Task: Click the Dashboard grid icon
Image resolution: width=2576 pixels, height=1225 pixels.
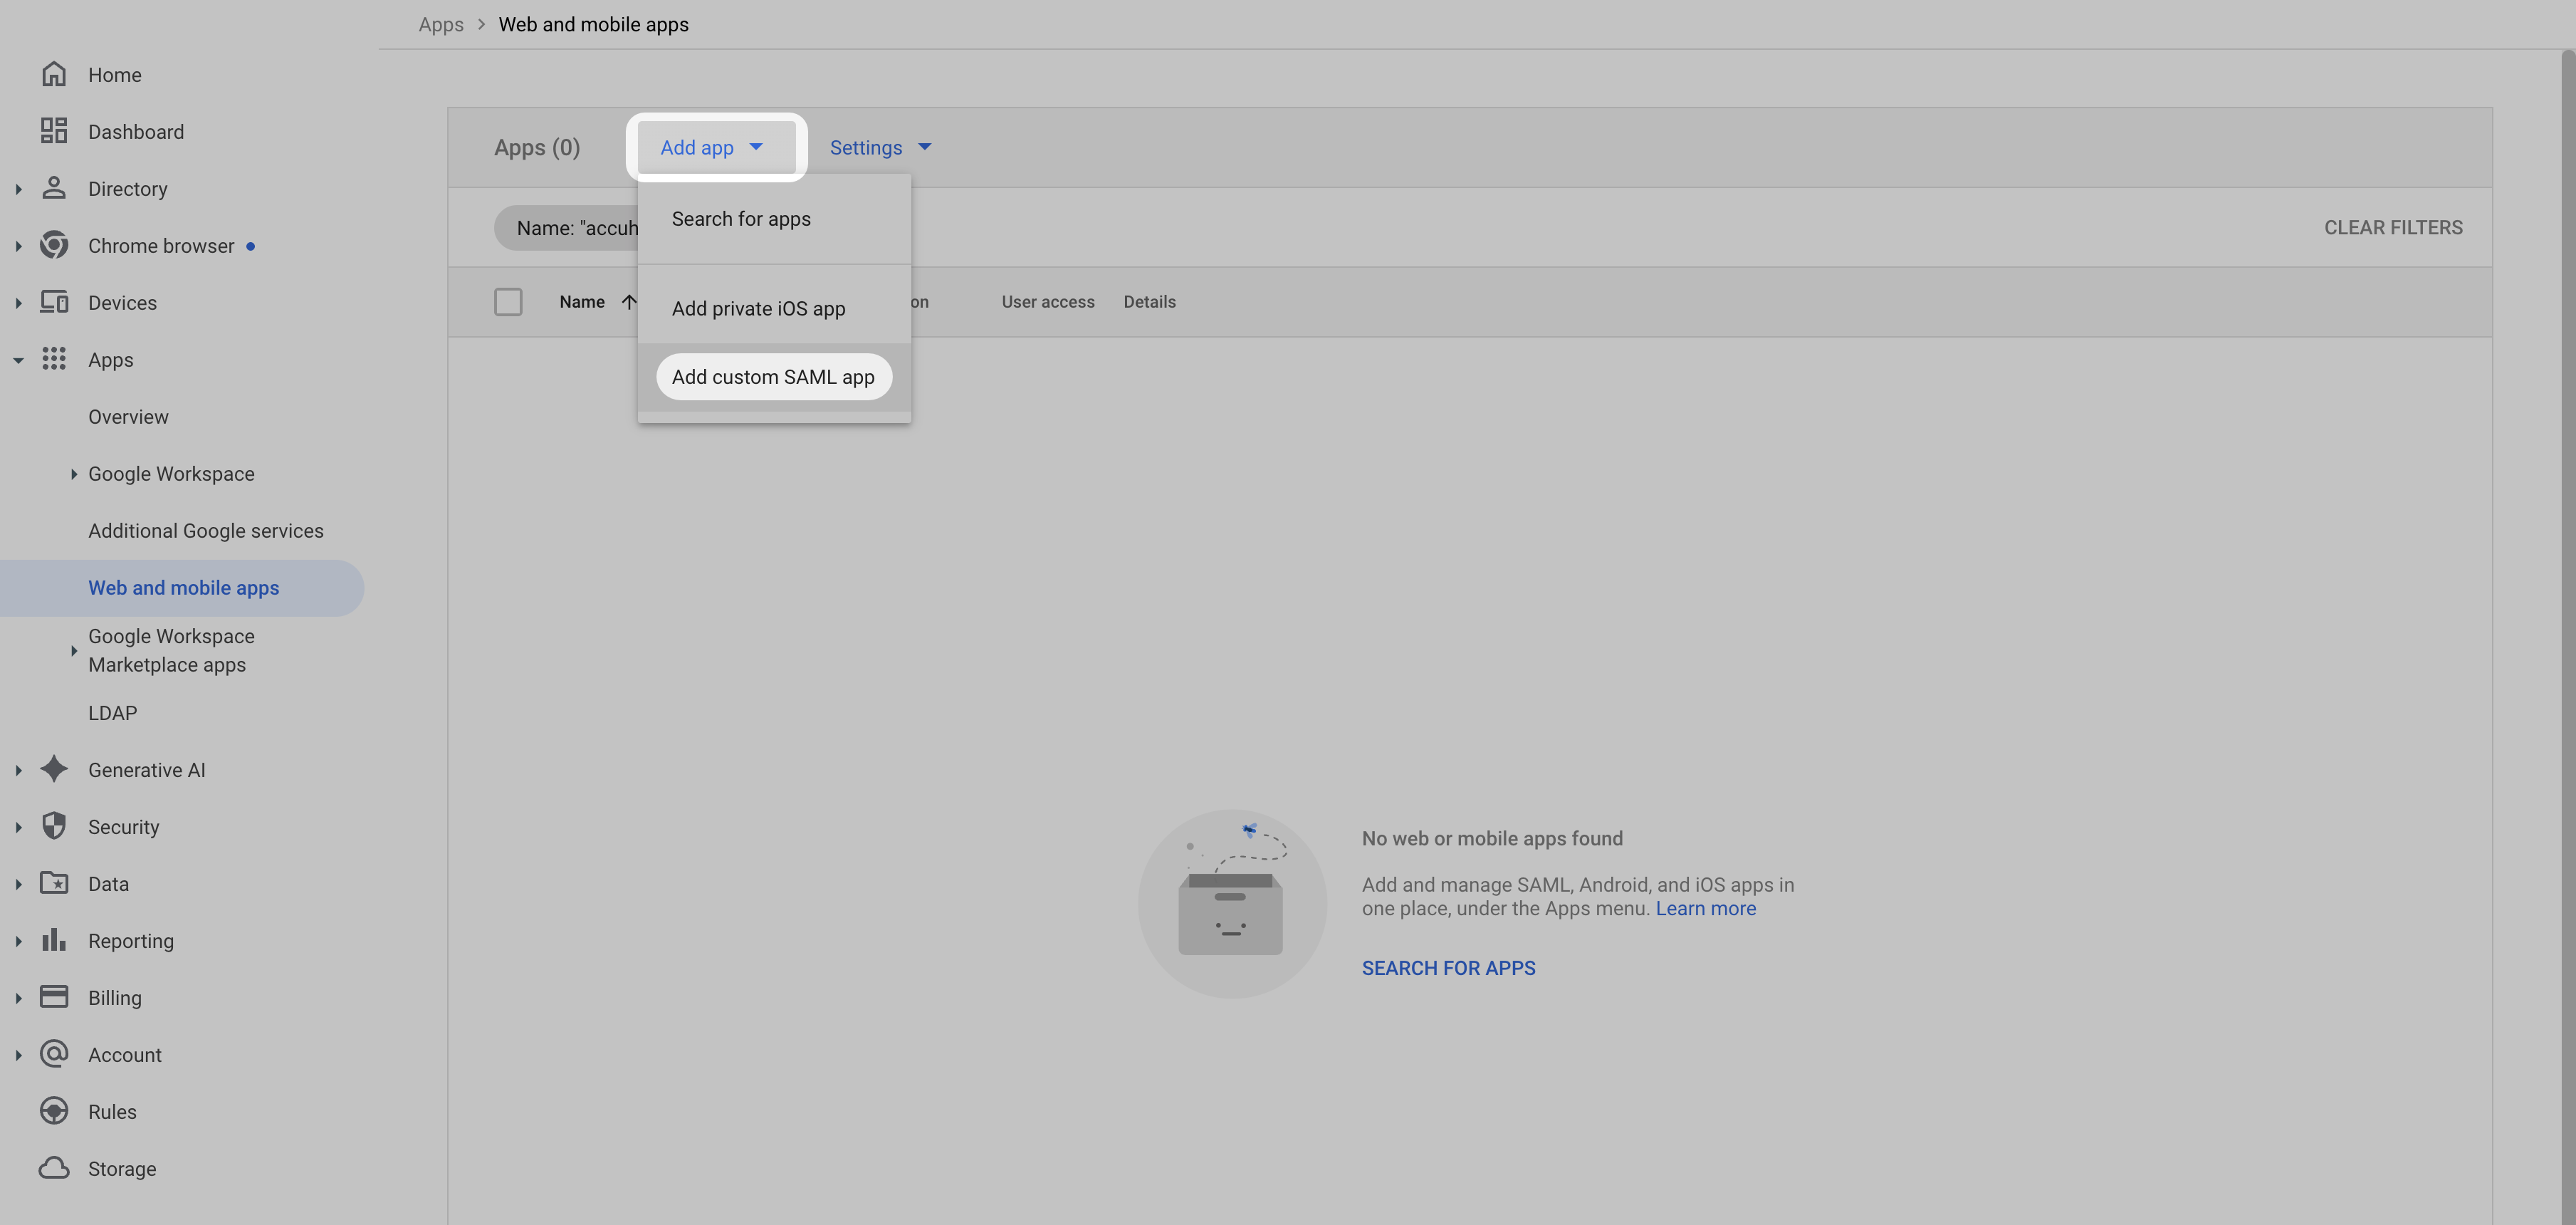Action: (54, 131)
